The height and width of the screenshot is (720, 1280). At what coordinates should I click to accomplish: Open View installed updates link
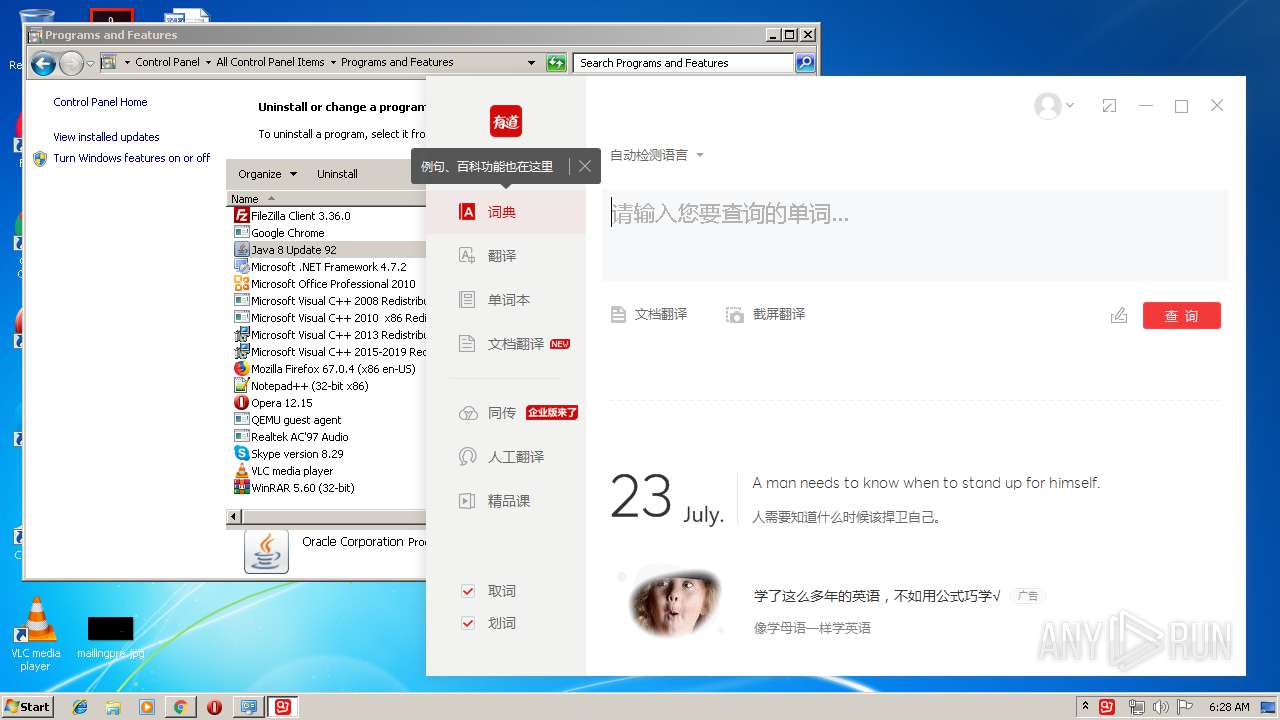tap(106, 137)
